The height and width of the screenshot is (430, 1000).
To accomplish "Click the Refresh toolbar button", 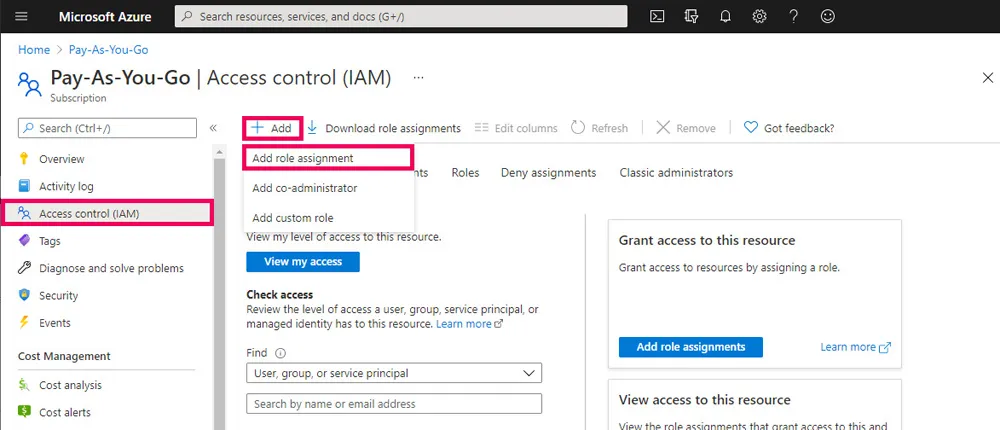I will 599,128.
